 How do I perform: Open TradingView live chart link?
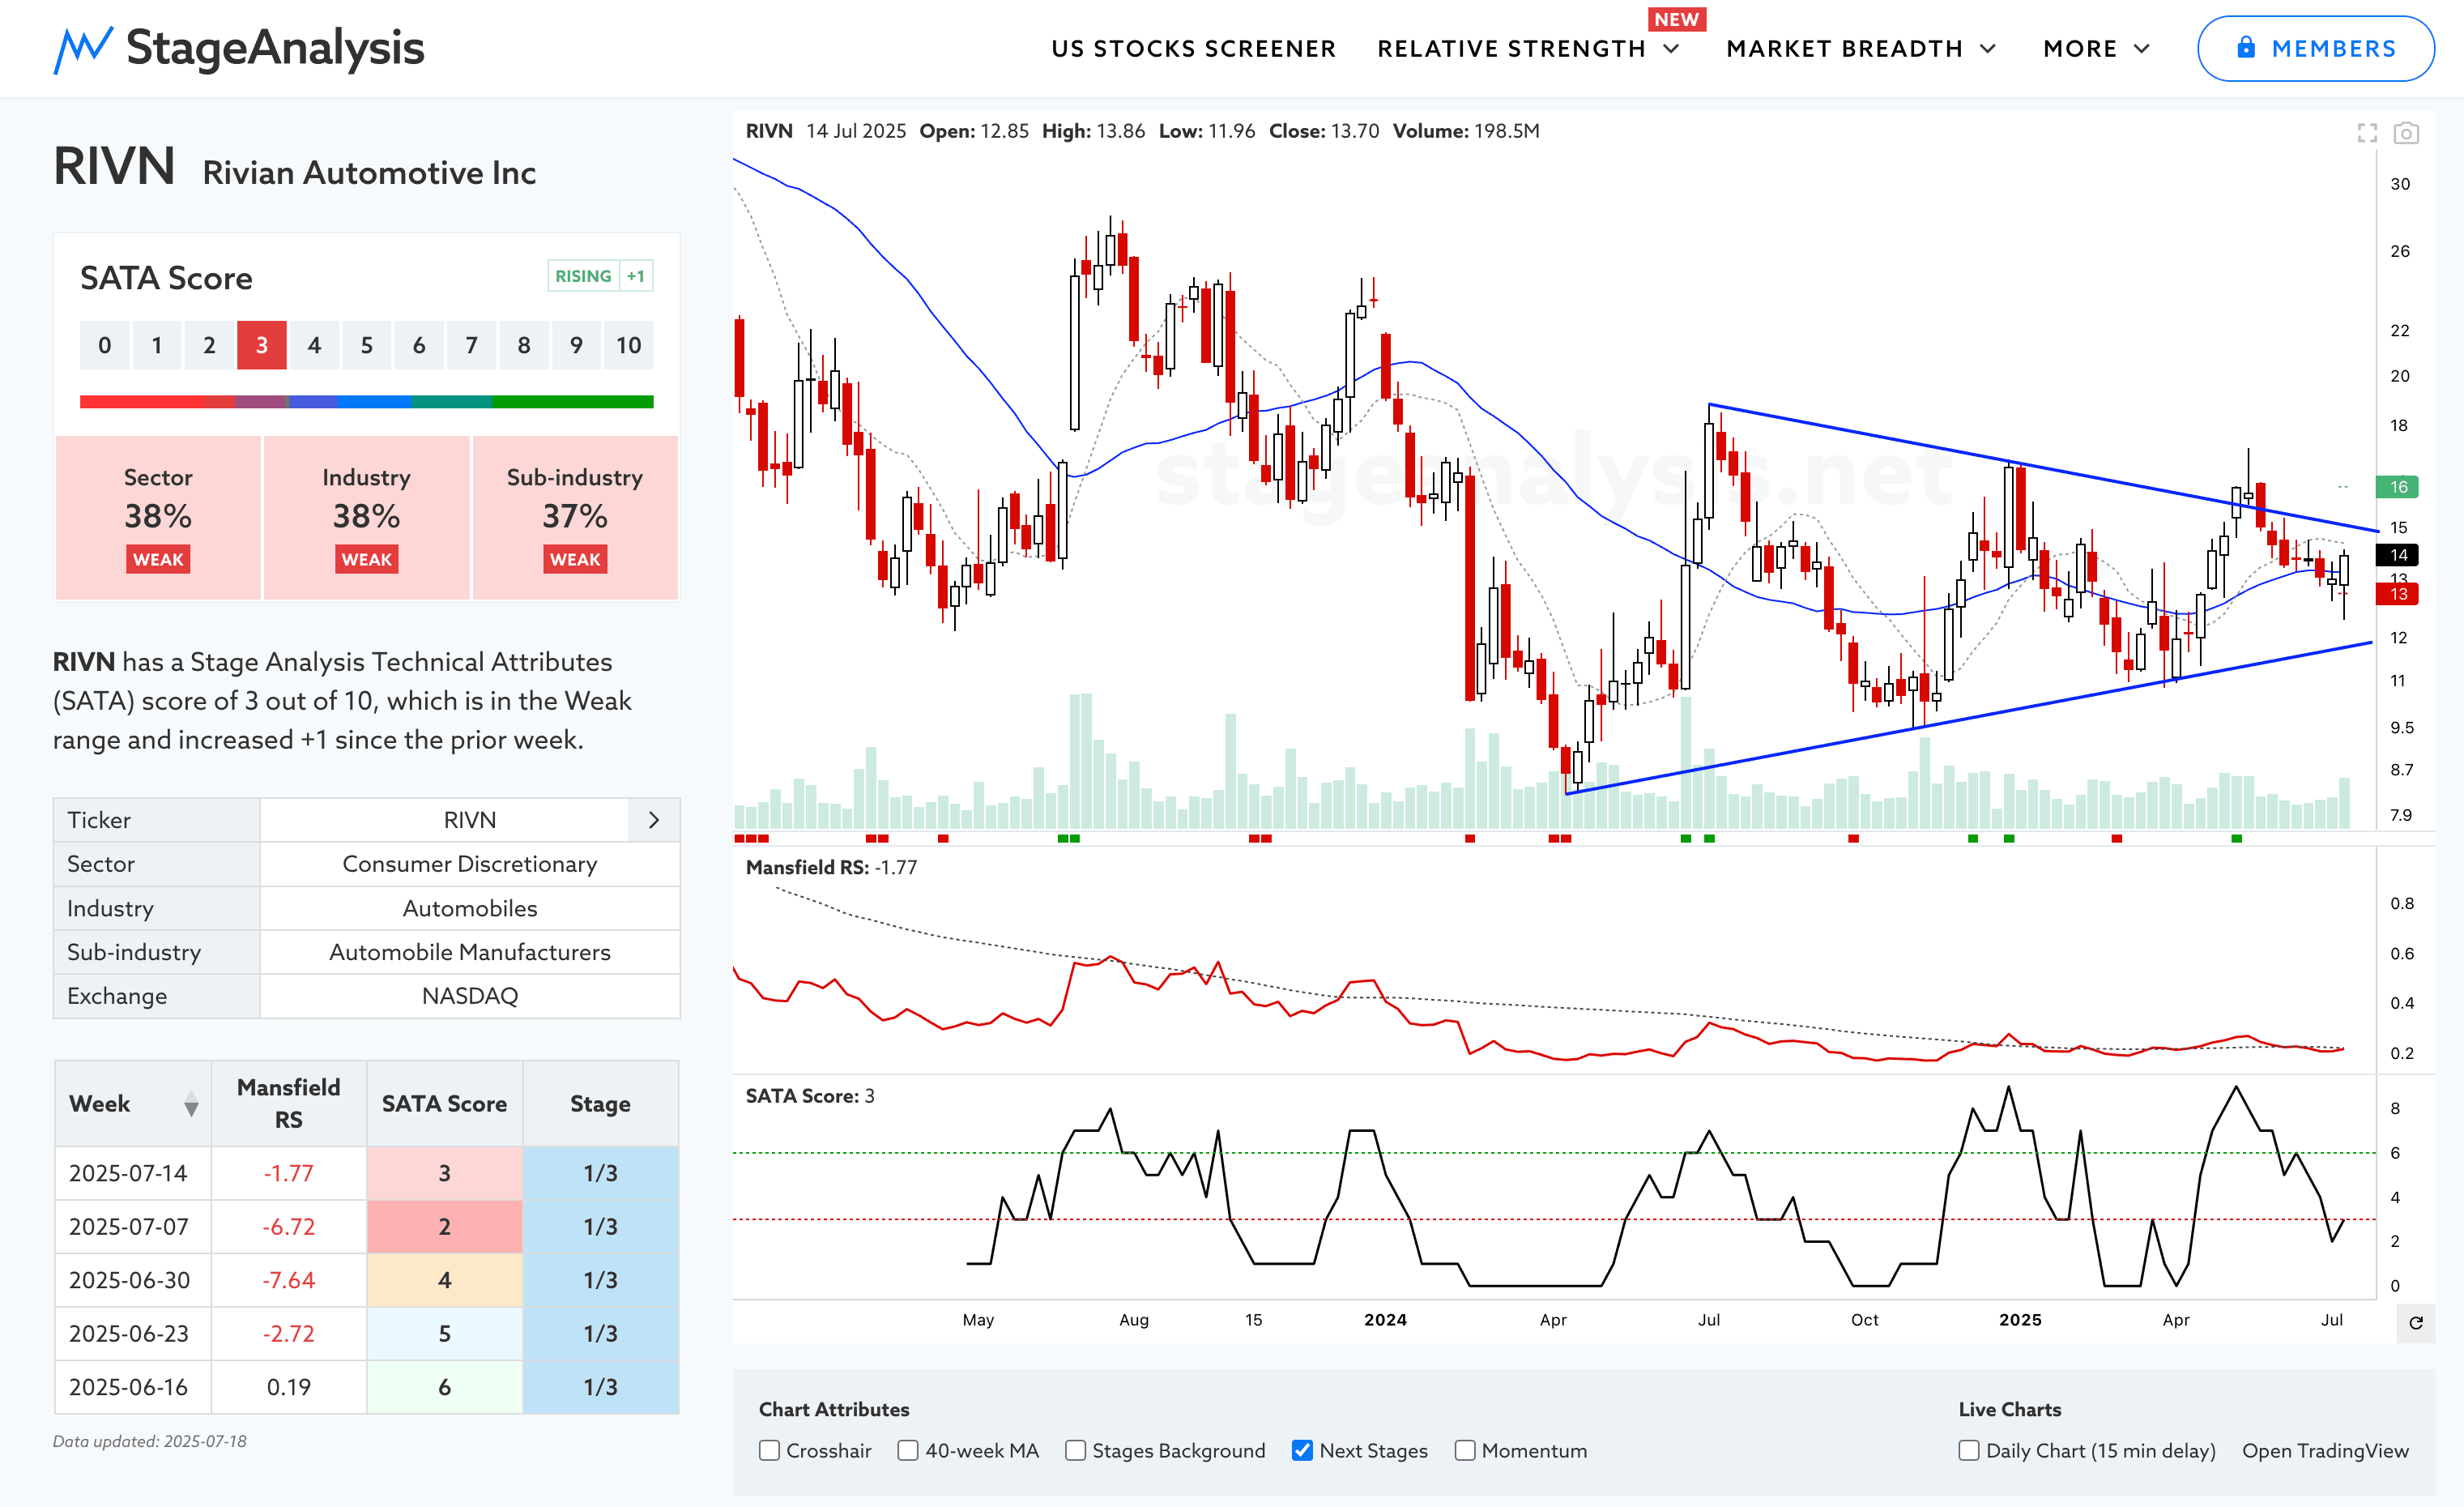coord(2325,1450)
